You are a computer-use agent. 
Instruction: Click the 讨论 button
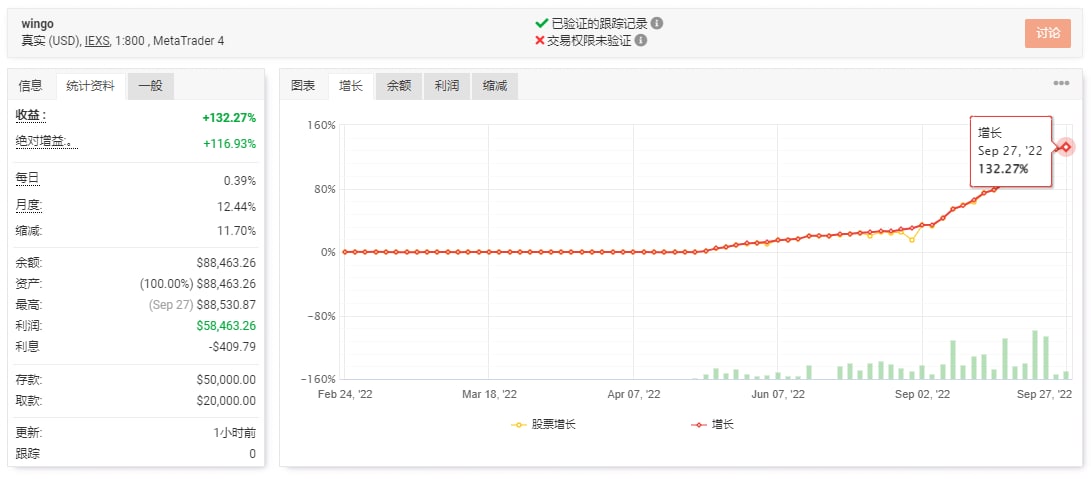pyautogui.click(x=1048, y=33)
